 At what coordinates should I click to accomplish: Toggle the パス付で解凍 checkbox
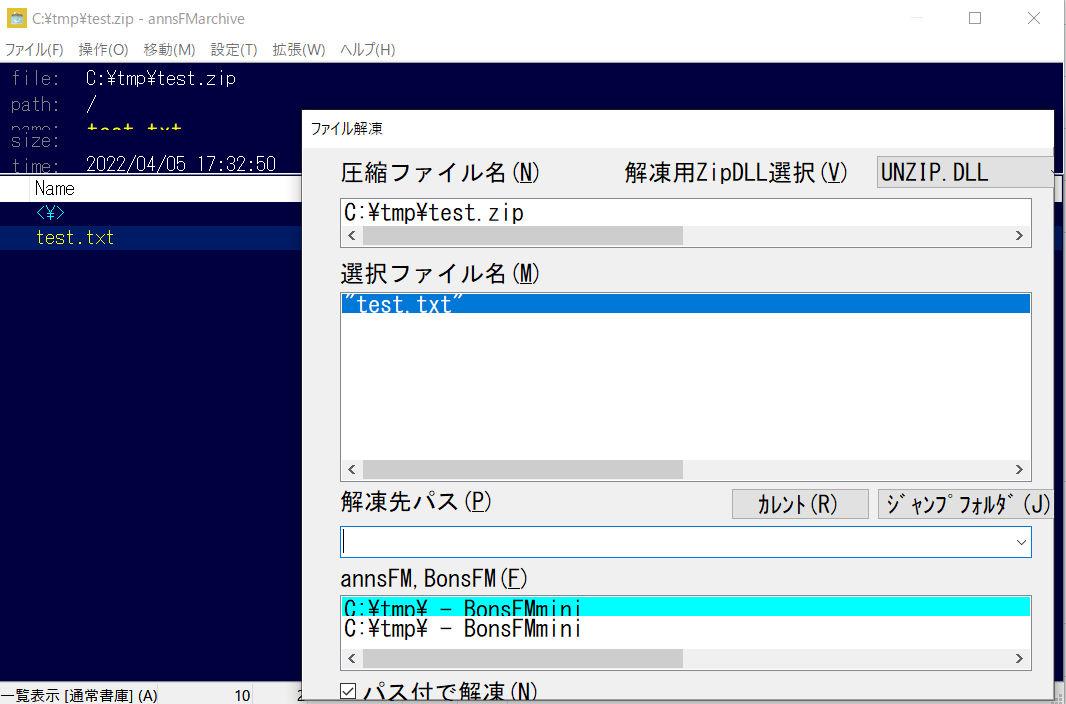click(348, 691)
